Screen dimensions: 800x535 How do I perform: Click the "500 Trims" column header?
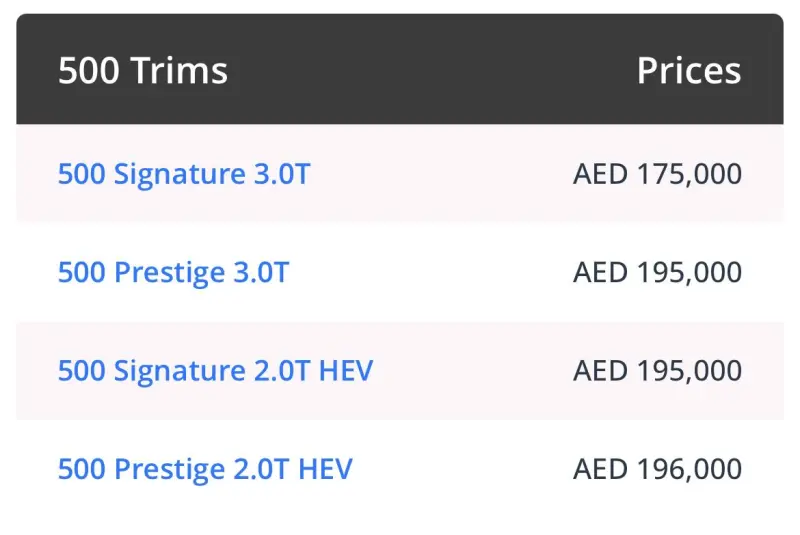click(143, 71)
